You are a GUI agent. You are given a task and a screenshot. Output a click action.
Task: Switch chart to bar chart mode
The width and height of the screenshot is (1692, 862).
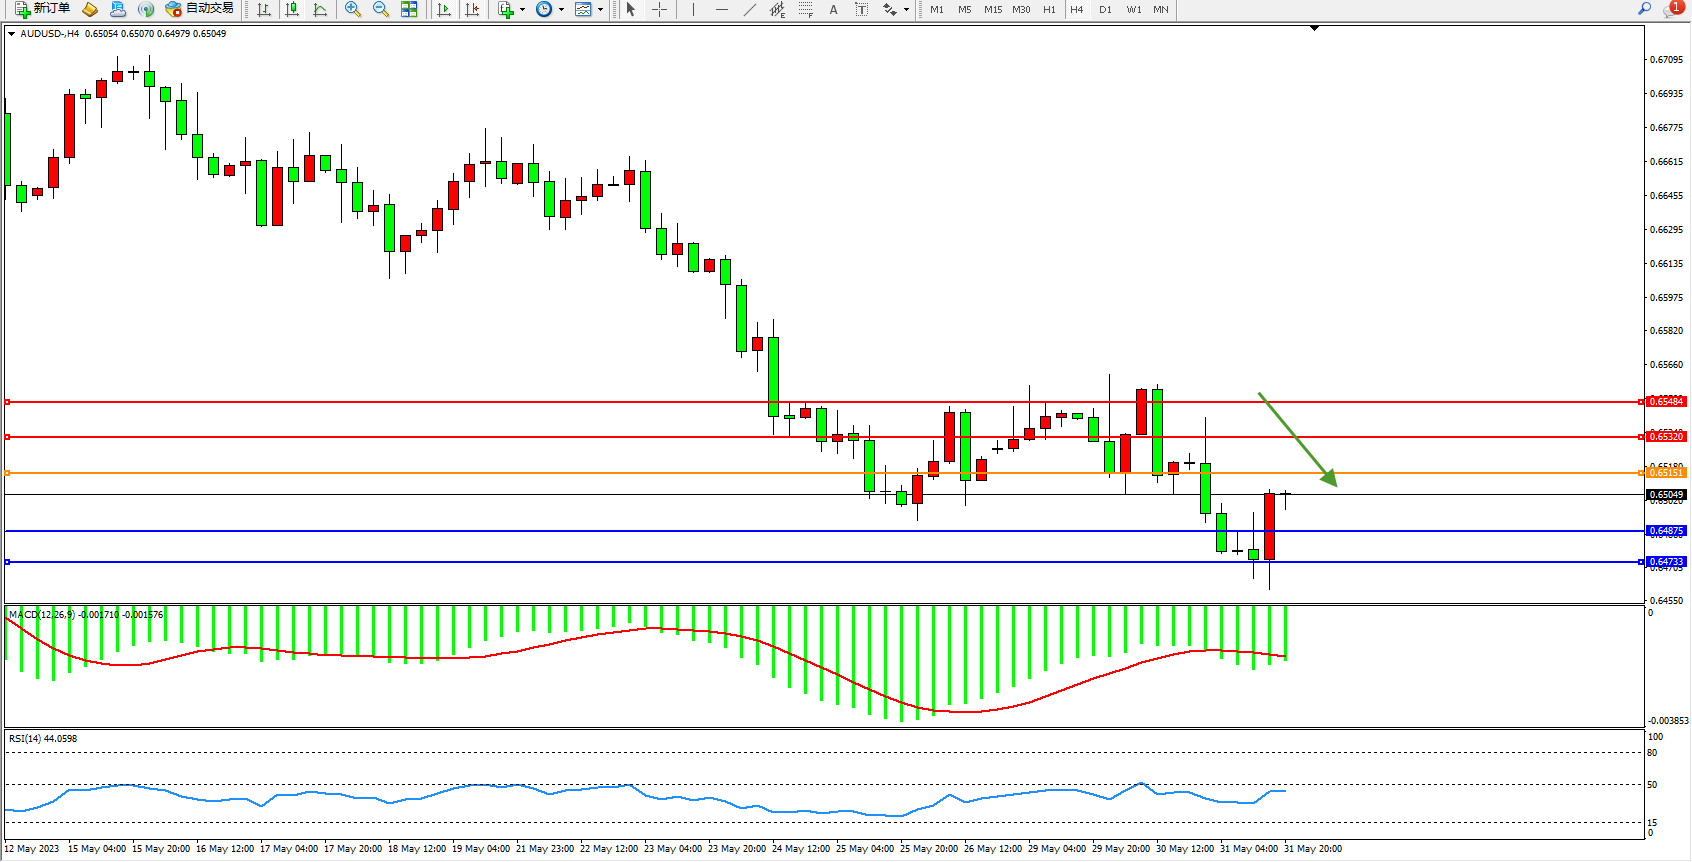(x=264, y=9)
